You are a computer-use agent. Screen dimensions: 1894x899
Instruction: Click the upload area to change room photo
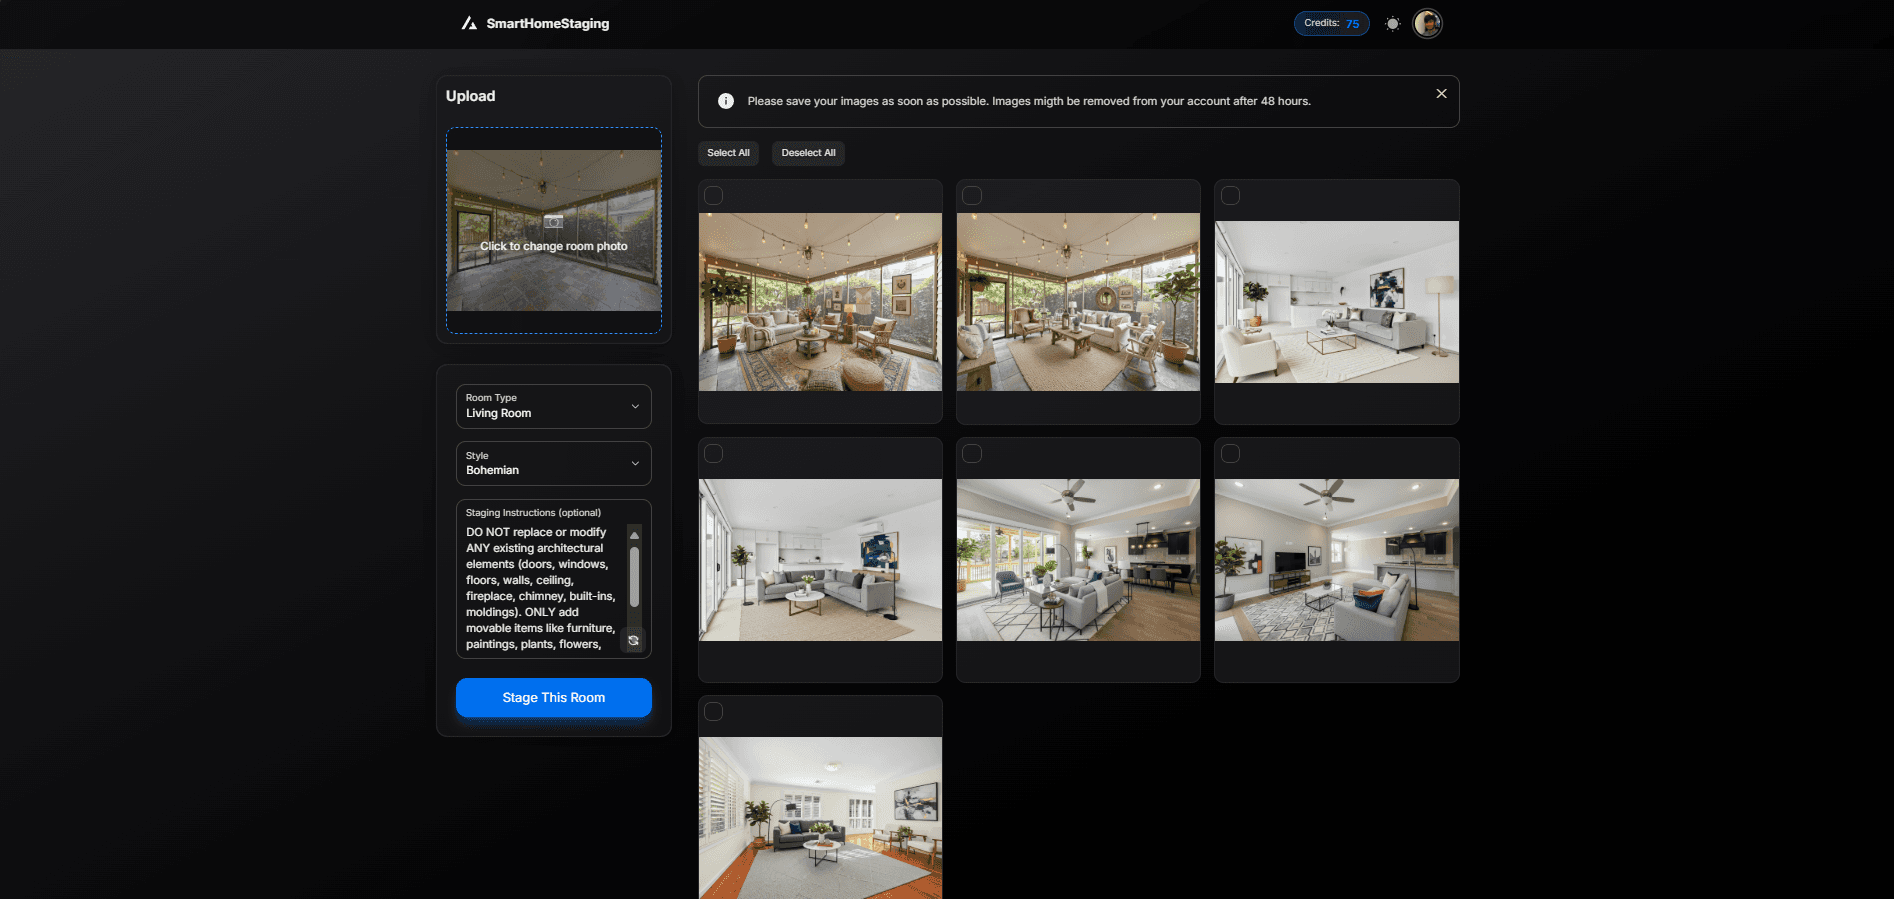[554, 230]
